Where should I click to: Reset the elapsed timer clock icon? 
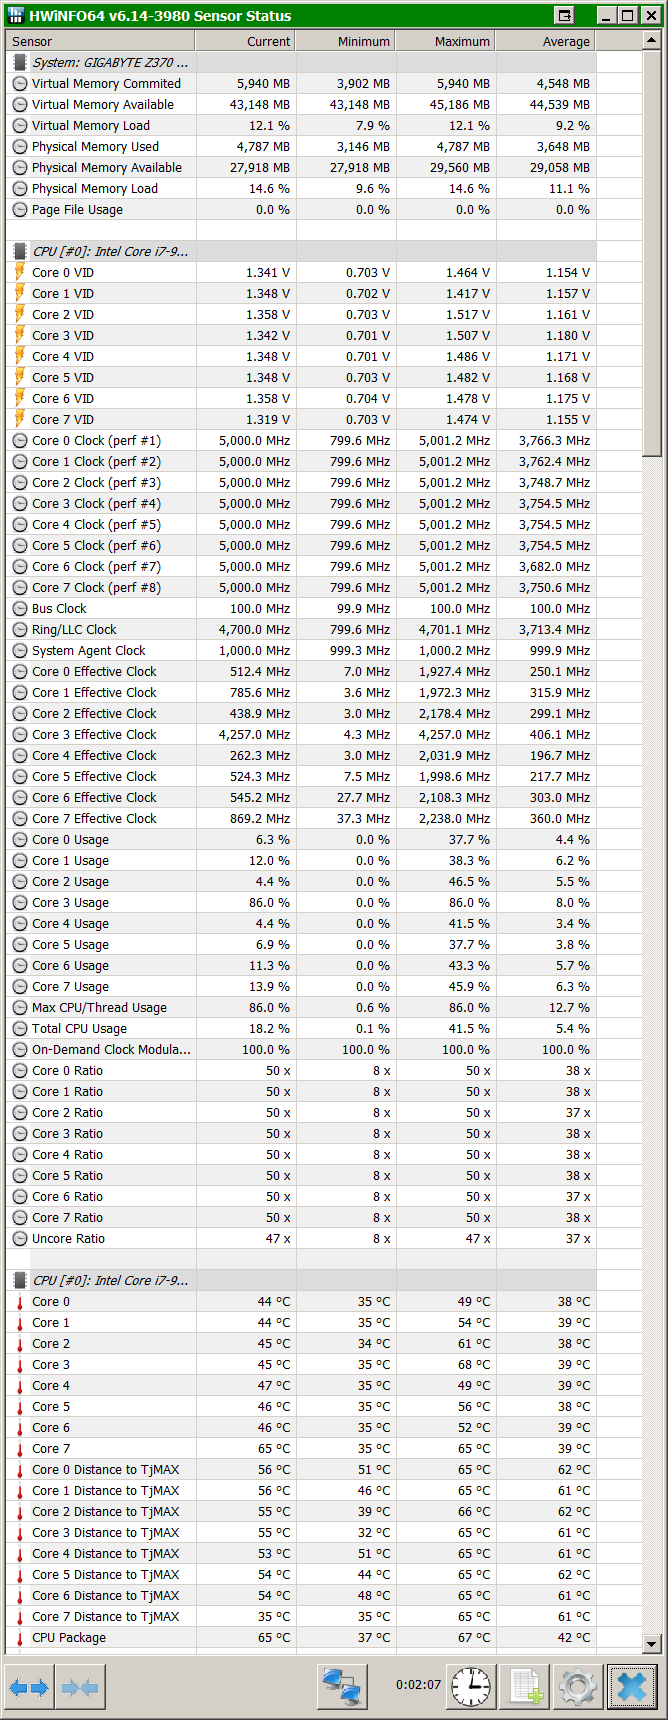click(471, 1687)
